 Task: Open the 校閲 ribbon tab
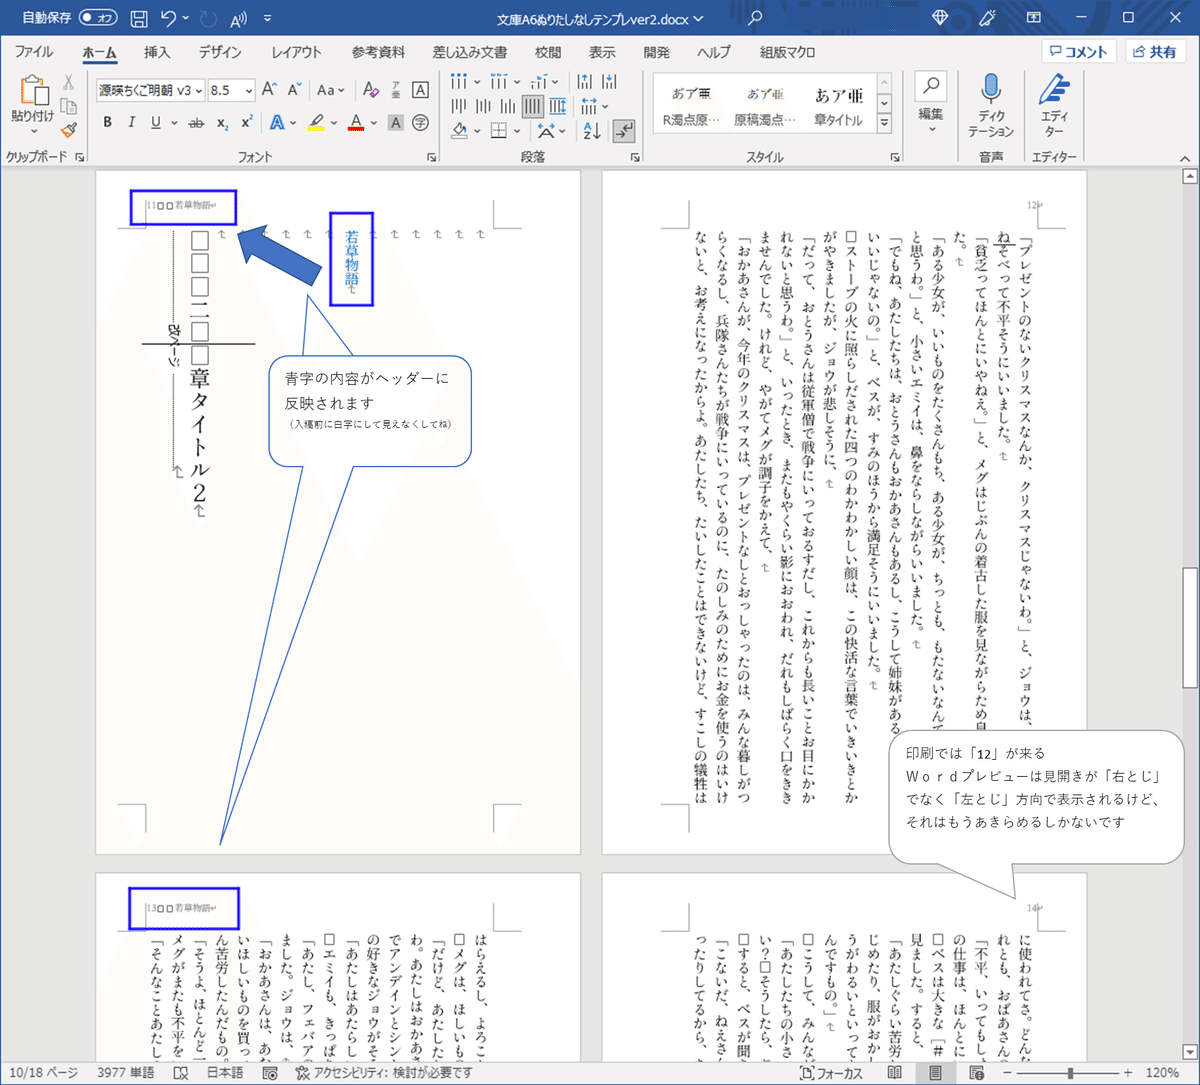(547, 53)
